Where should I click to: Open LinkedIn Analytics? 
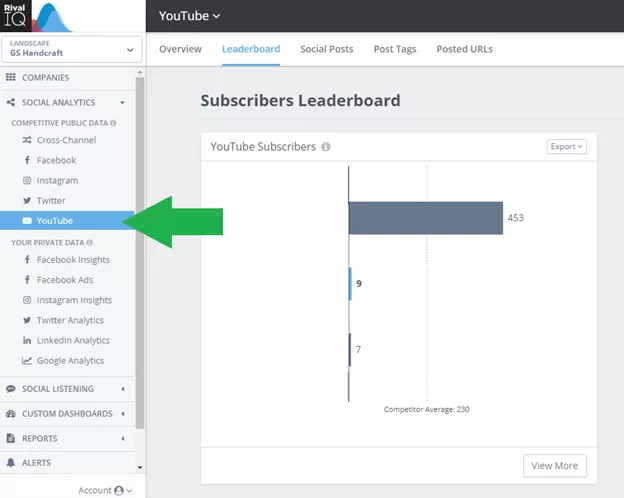pos(73,340)
